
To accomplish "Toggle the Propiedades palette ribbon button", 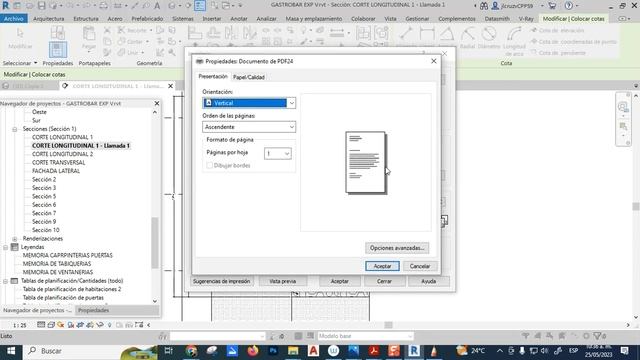I will pyautogui.click(x=58, y=50).
